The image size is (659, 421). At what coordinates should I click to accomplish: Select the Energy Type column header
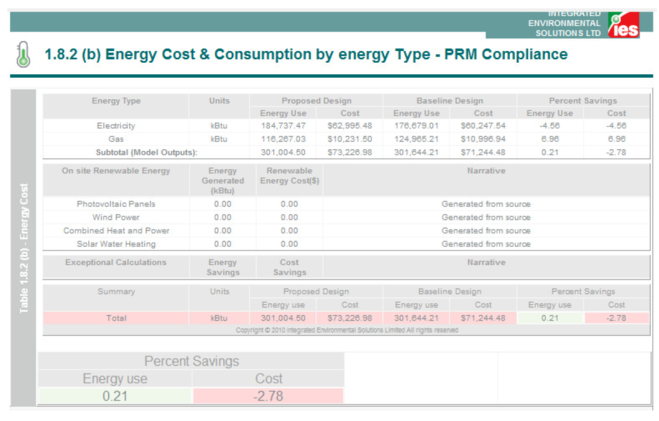click(116, 101)
